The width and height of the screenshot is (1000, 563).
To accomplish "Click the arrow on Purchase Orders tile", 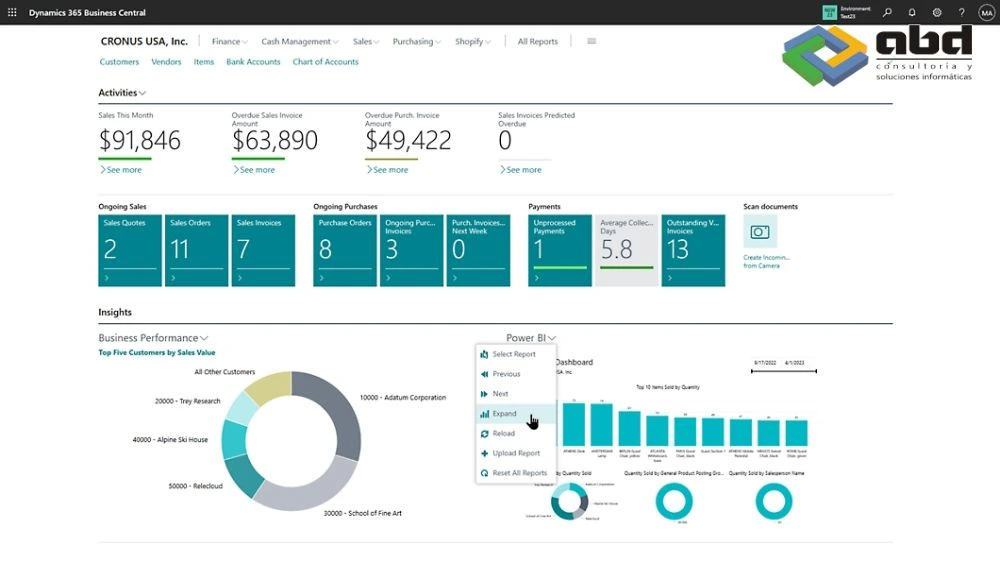I will 321,278.
